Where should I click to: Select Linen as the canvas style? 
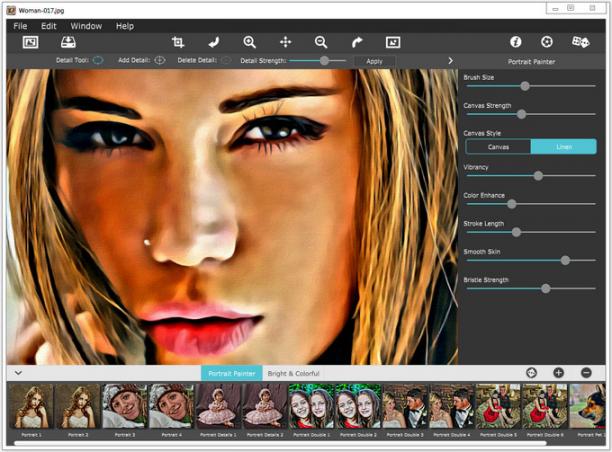pos(564,147)
